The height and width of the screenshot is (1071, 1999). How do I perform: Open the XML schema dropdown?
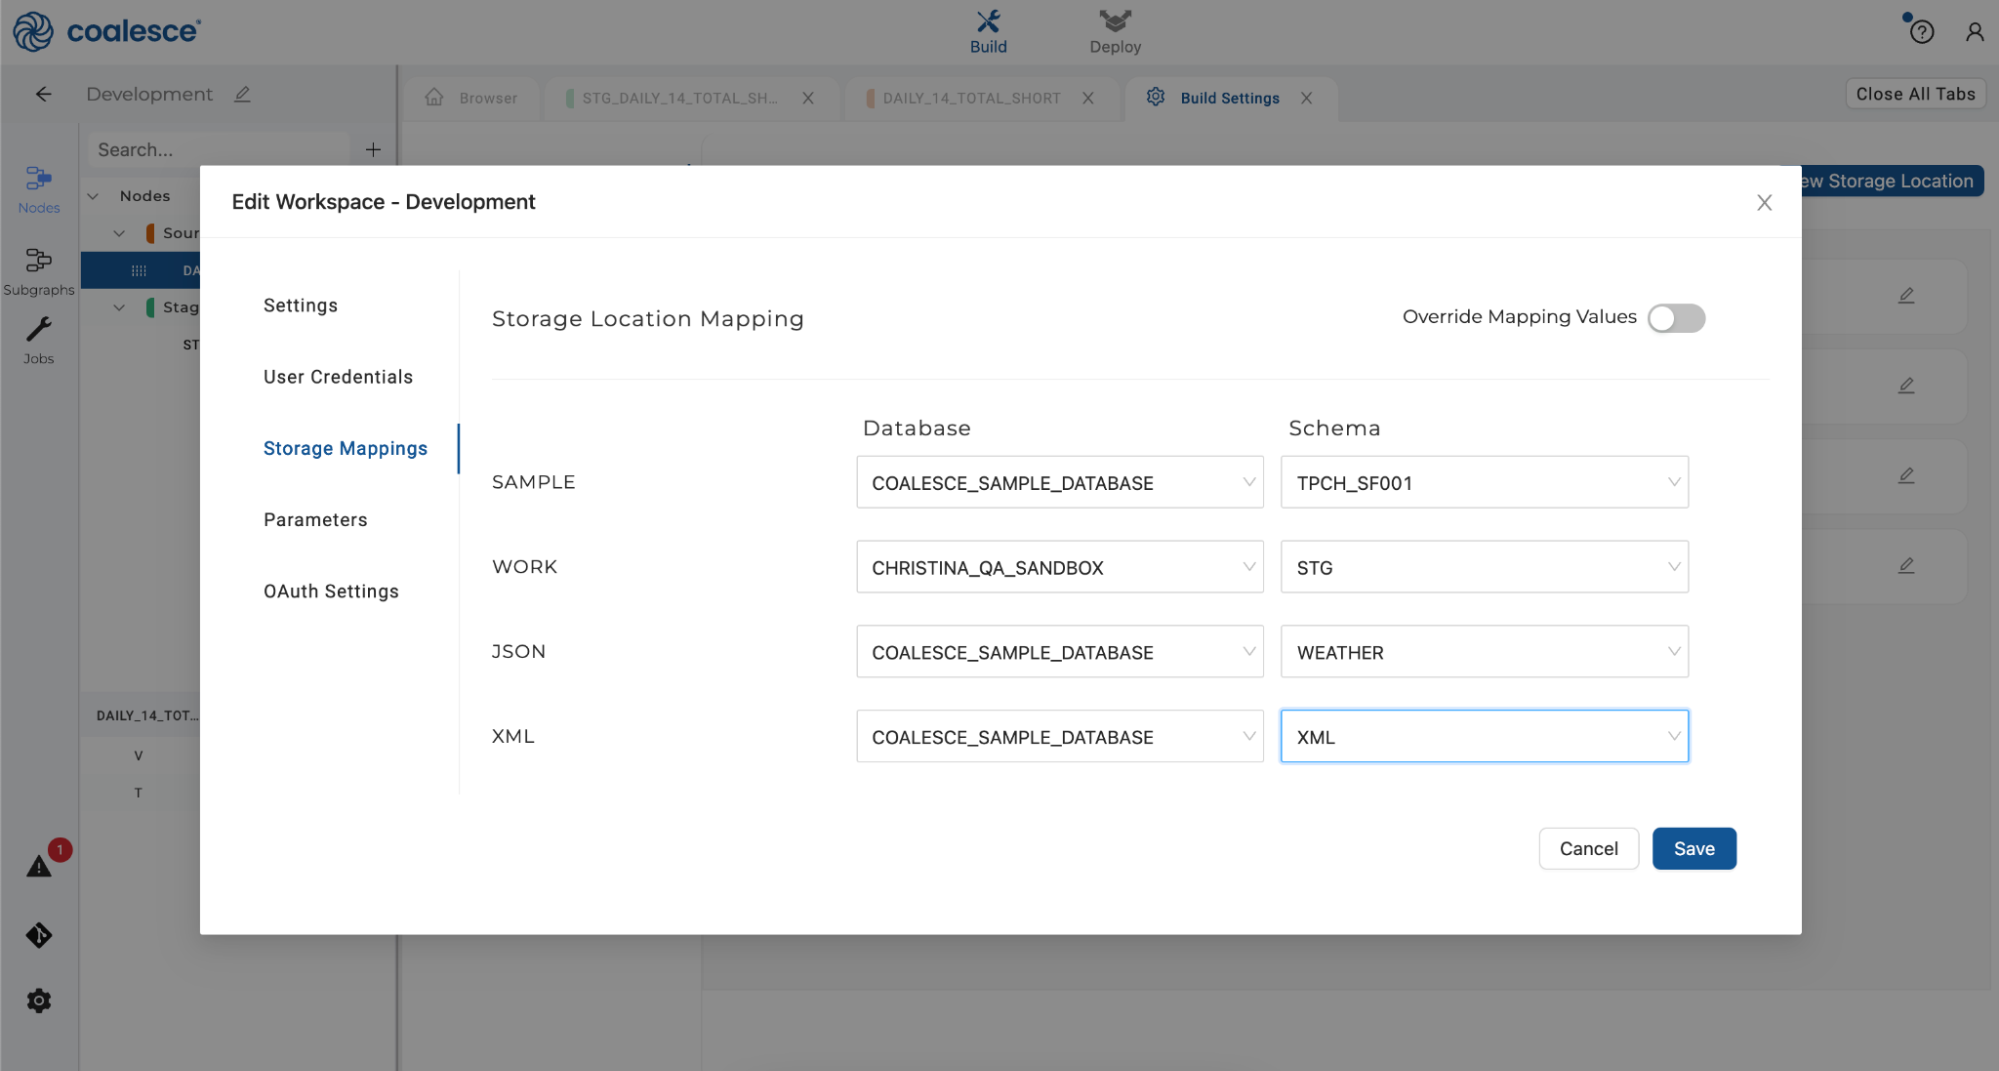click(x=1484, y=737)
